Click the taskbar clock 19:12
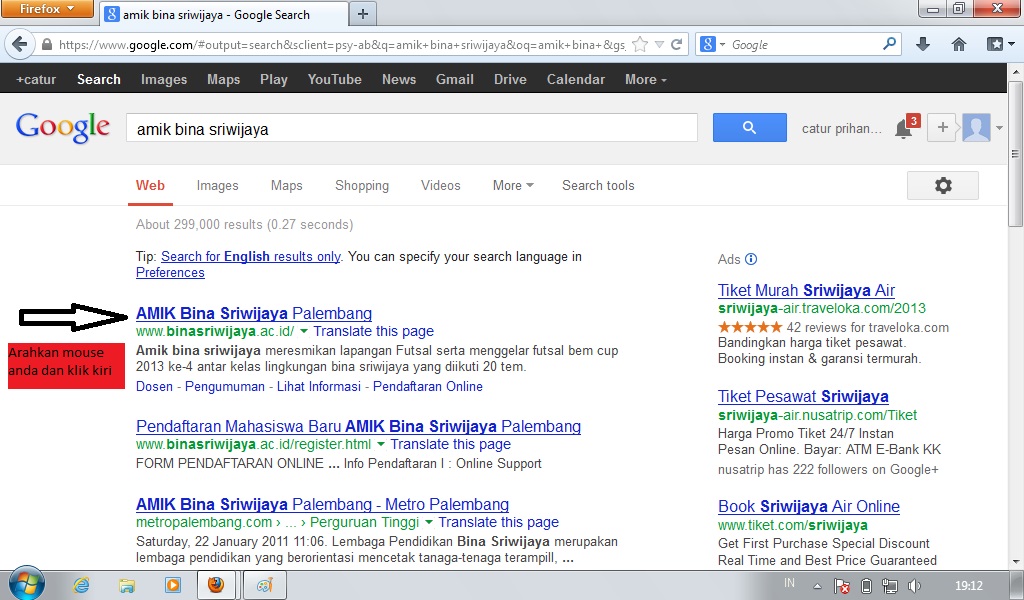This screenshot has width=1024, height=600. pyautogui.click(x=968, y=586)
